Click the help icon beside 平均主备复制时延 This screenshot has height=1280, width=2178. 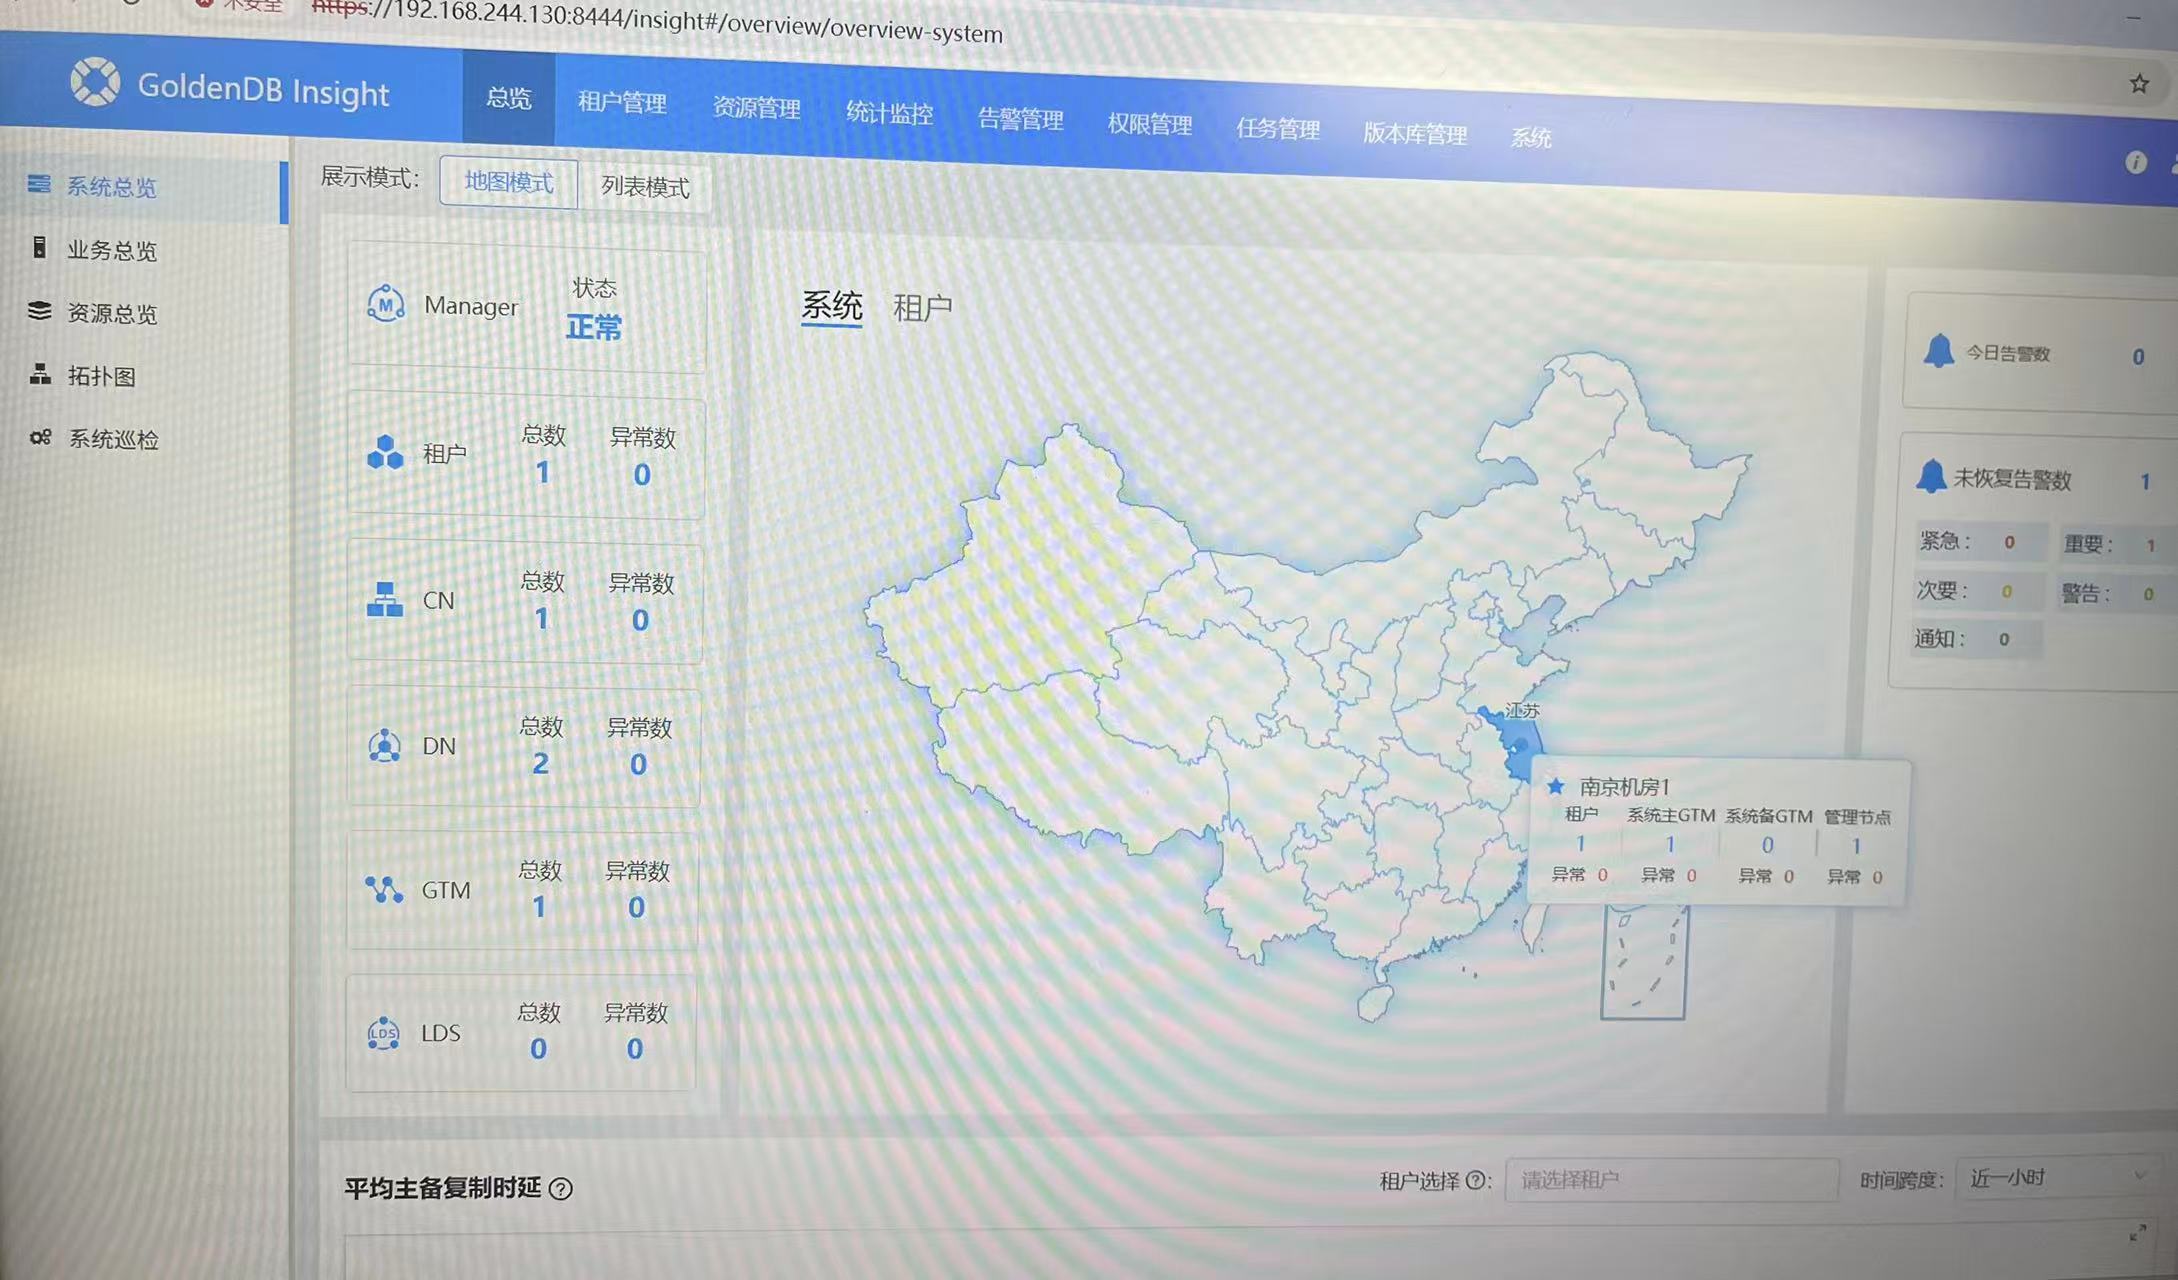(561, 1189)
